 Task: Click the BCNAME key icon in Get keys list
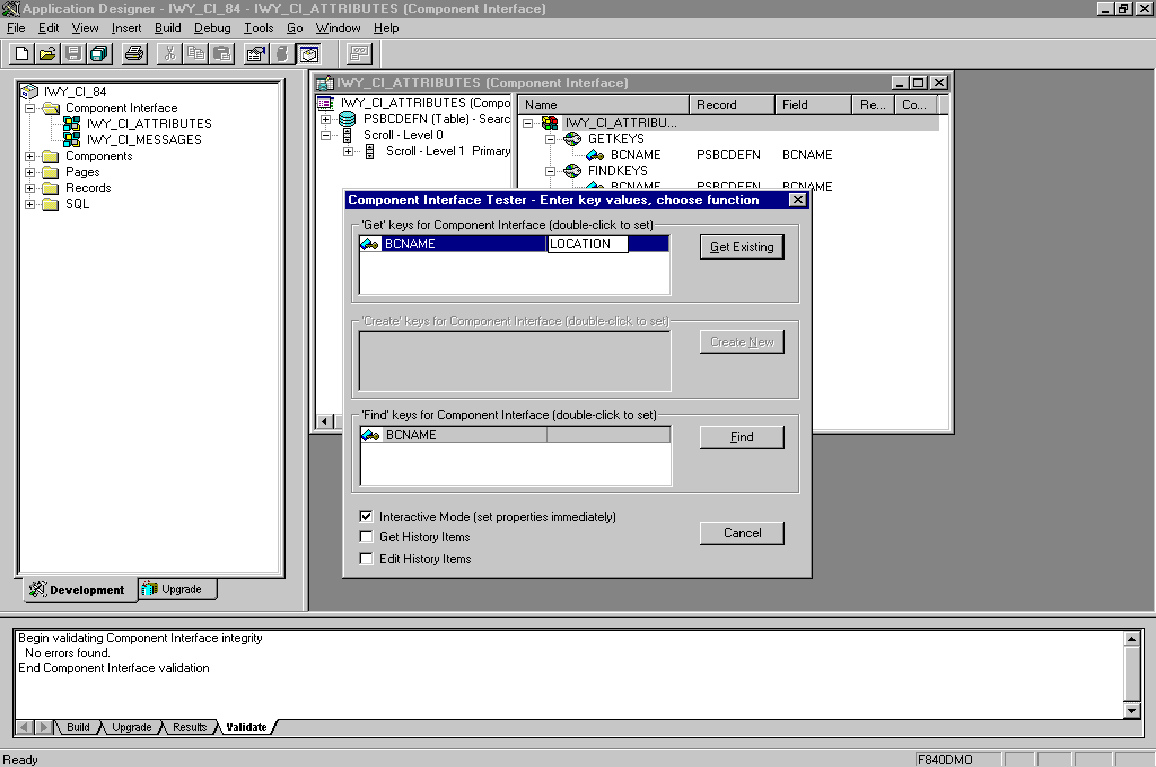pyautogui.click(x=369, y=244)
